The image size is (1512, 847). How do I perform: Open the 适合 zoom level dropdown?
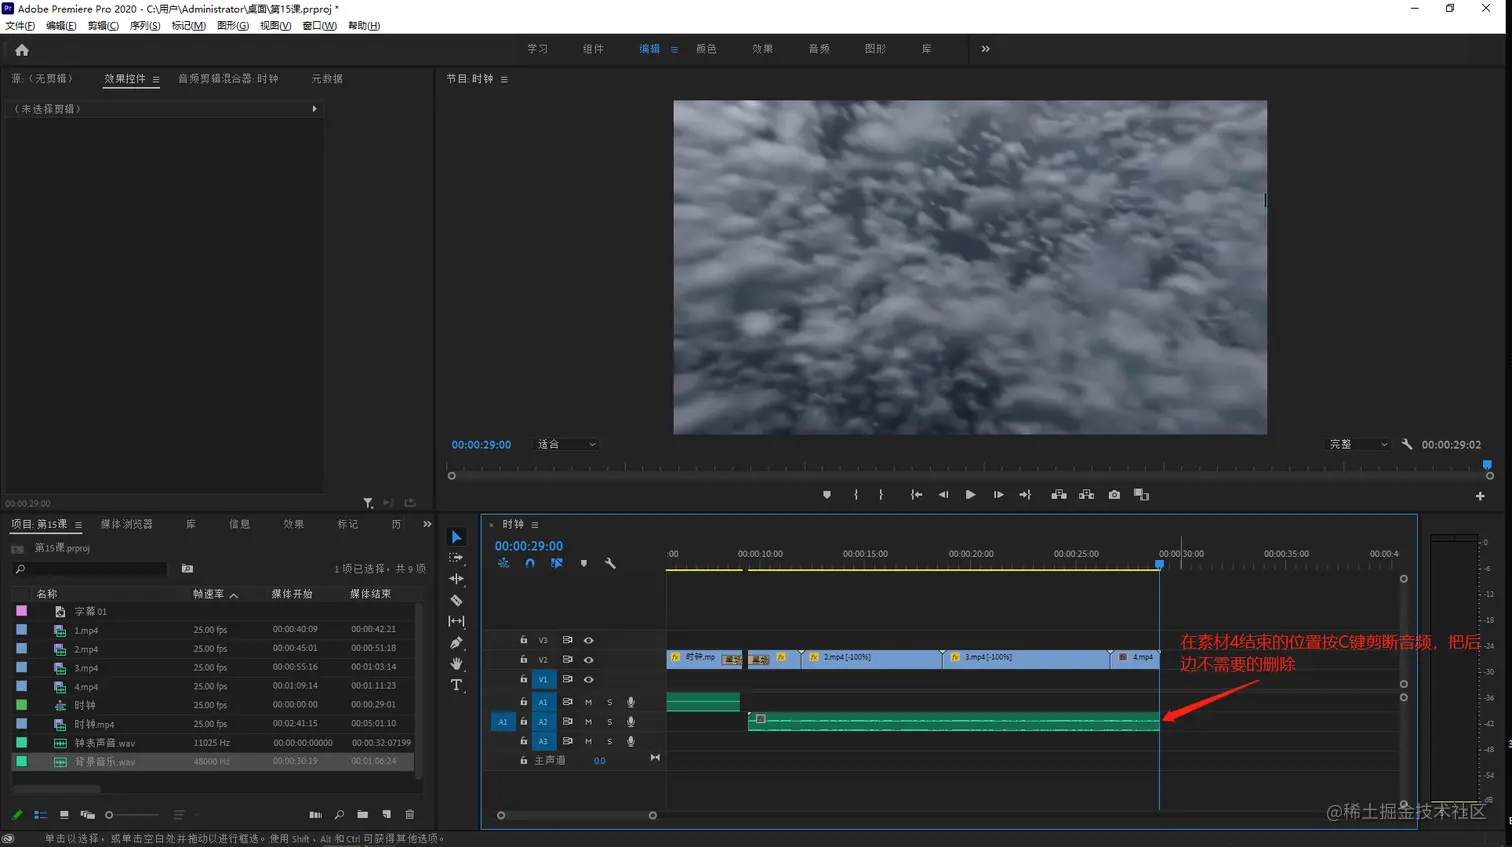click(x=566, y=445)
